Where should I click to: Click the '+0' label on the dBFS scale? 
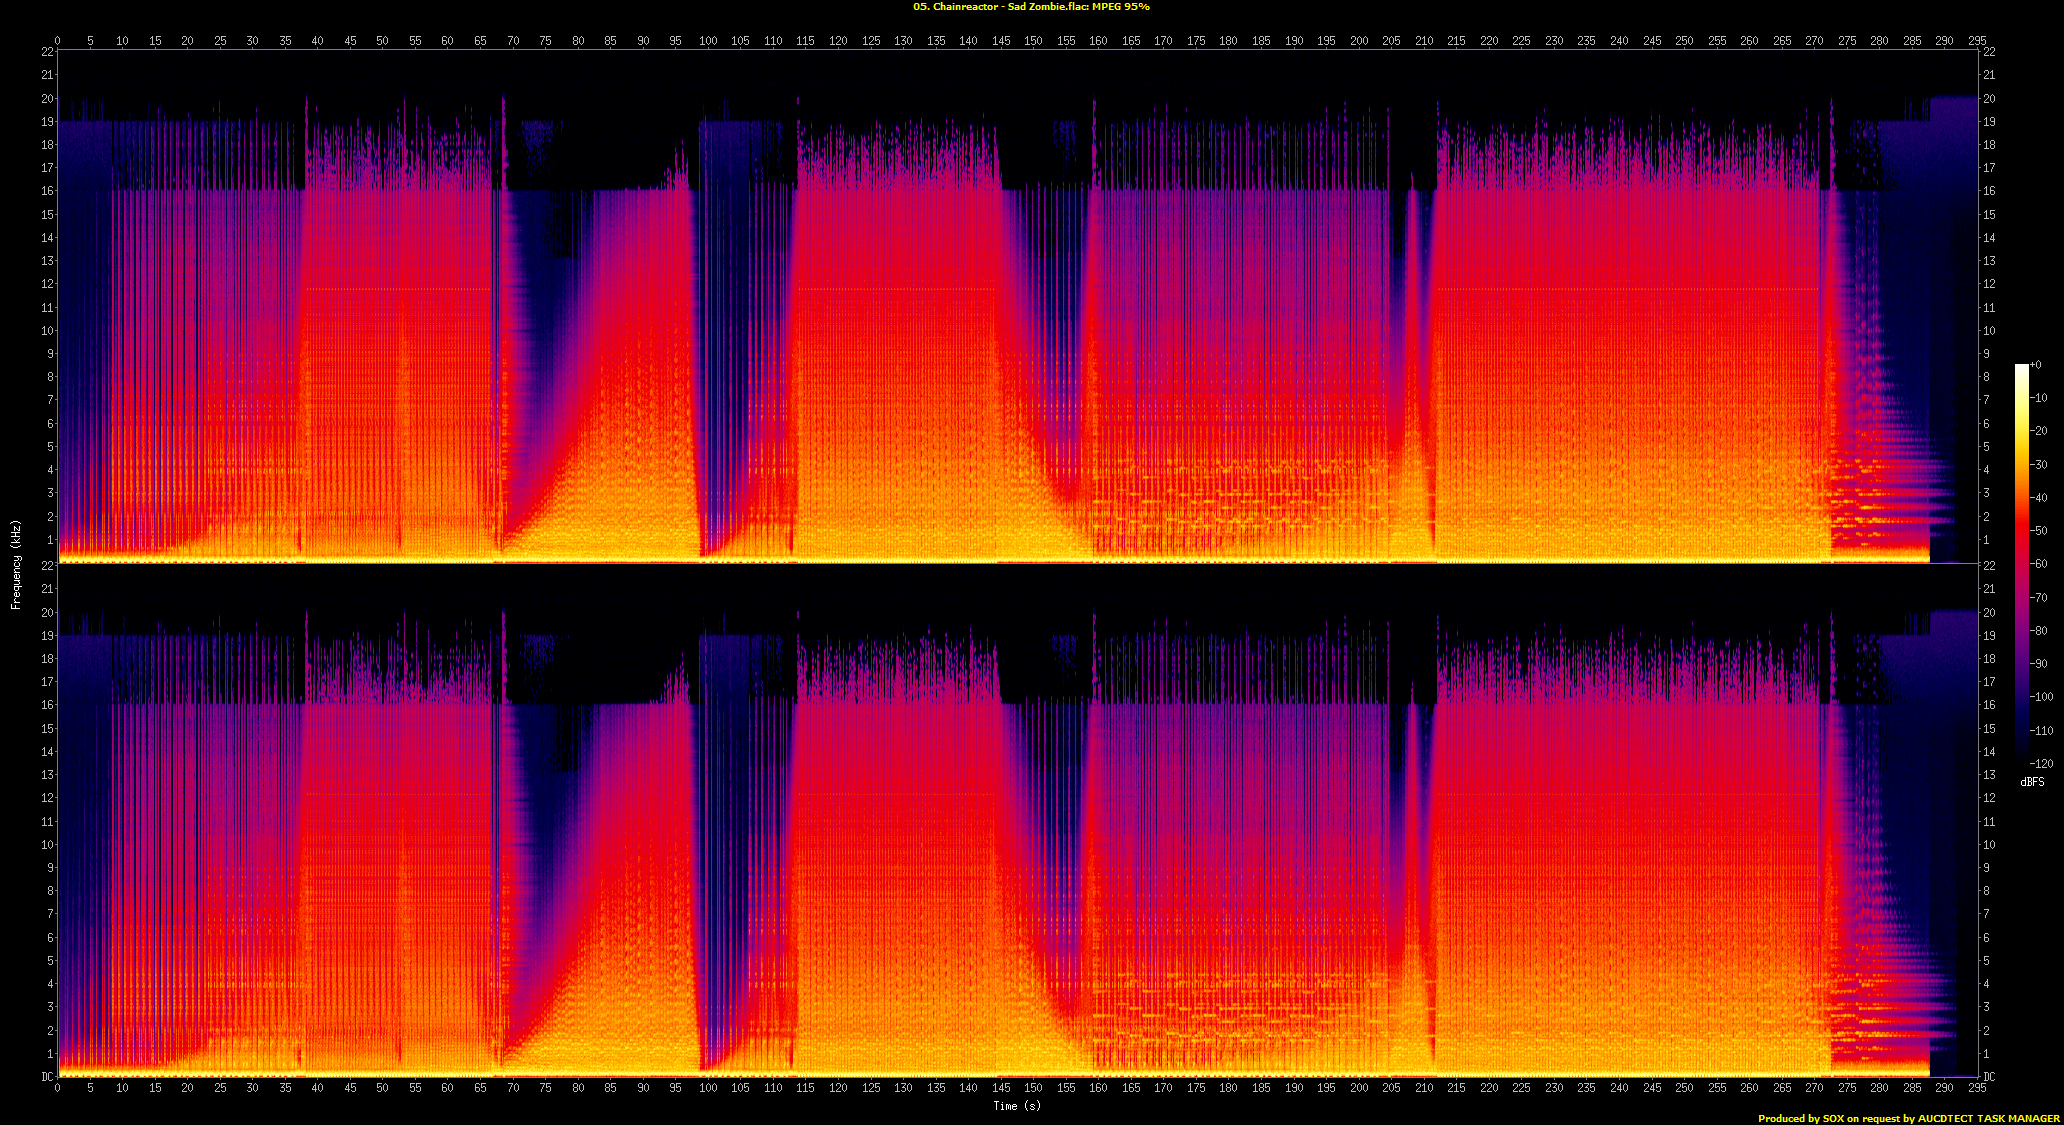tap(2036, 365)
